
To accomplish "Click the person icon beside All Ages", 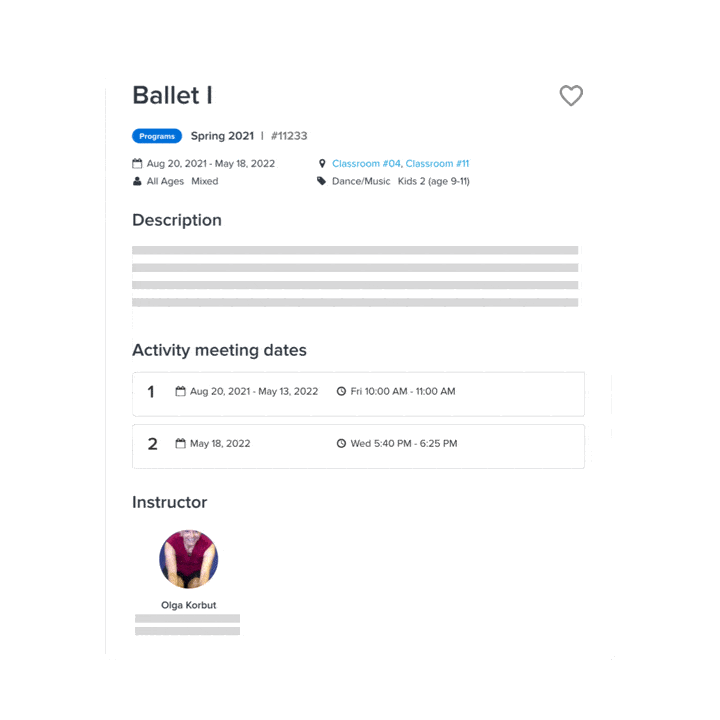I will click(x=137, y=181).
